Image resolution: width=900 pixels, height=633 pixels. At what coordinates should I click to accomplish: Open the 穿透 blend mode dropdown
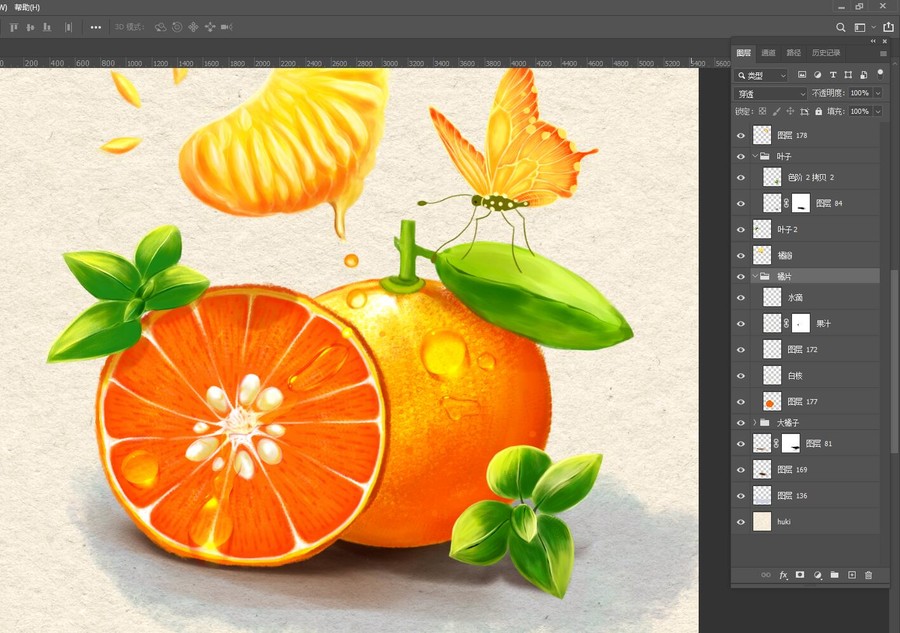770,94
